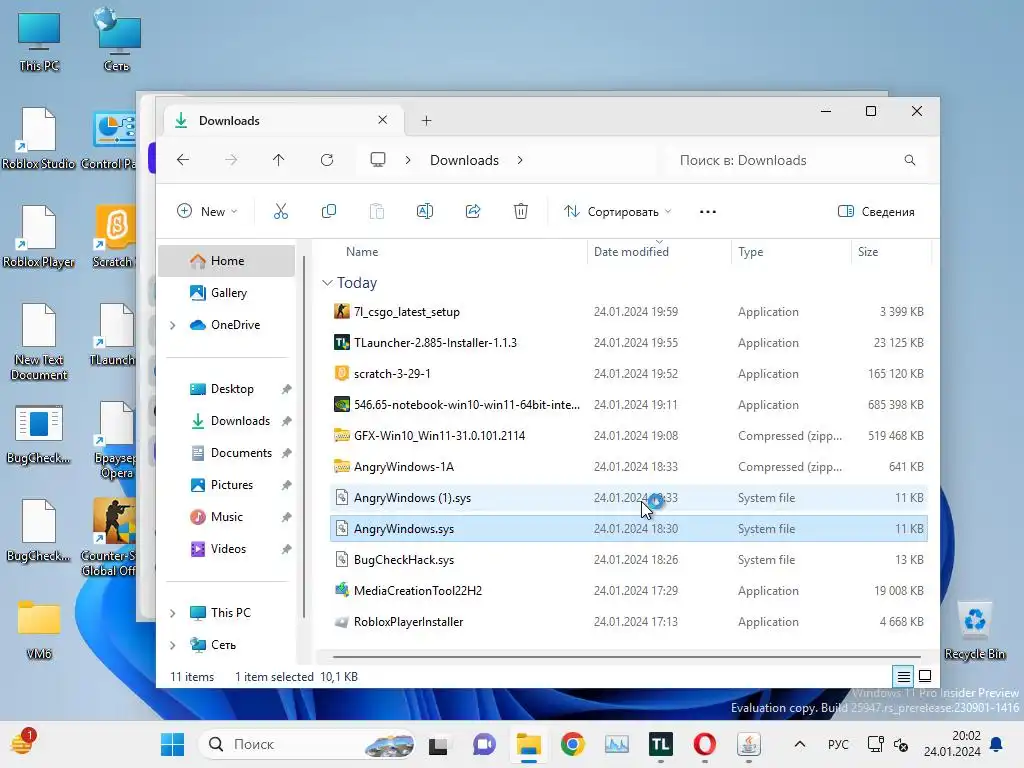The image size is (1024, 768).
Task: Switch to large thumbnails view icon
Action: pyautogui.click(x=925, y=677)
